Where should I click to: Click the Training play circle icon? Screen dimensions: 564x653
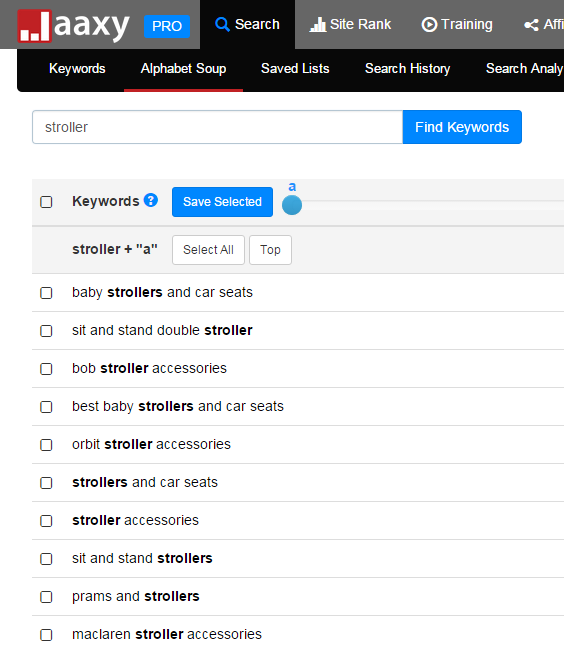tap(429, 25)
